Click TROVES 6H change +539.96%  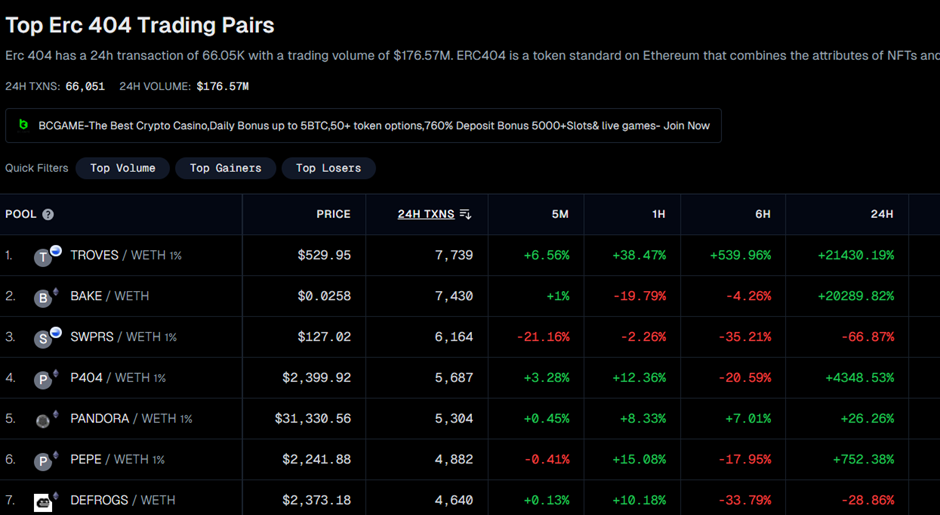click(x=740, y=255)
